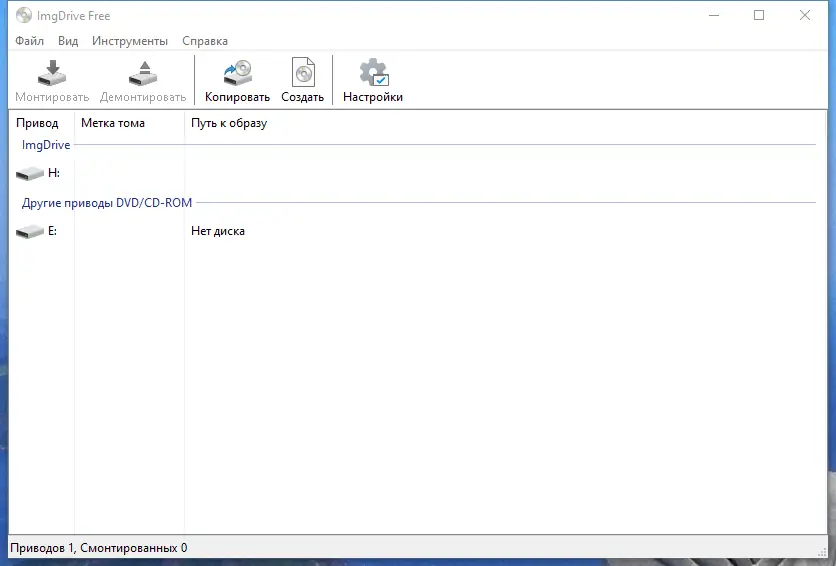Click the Демонтировать eject icon
This screenshot has width=836, height=566.
143,73
